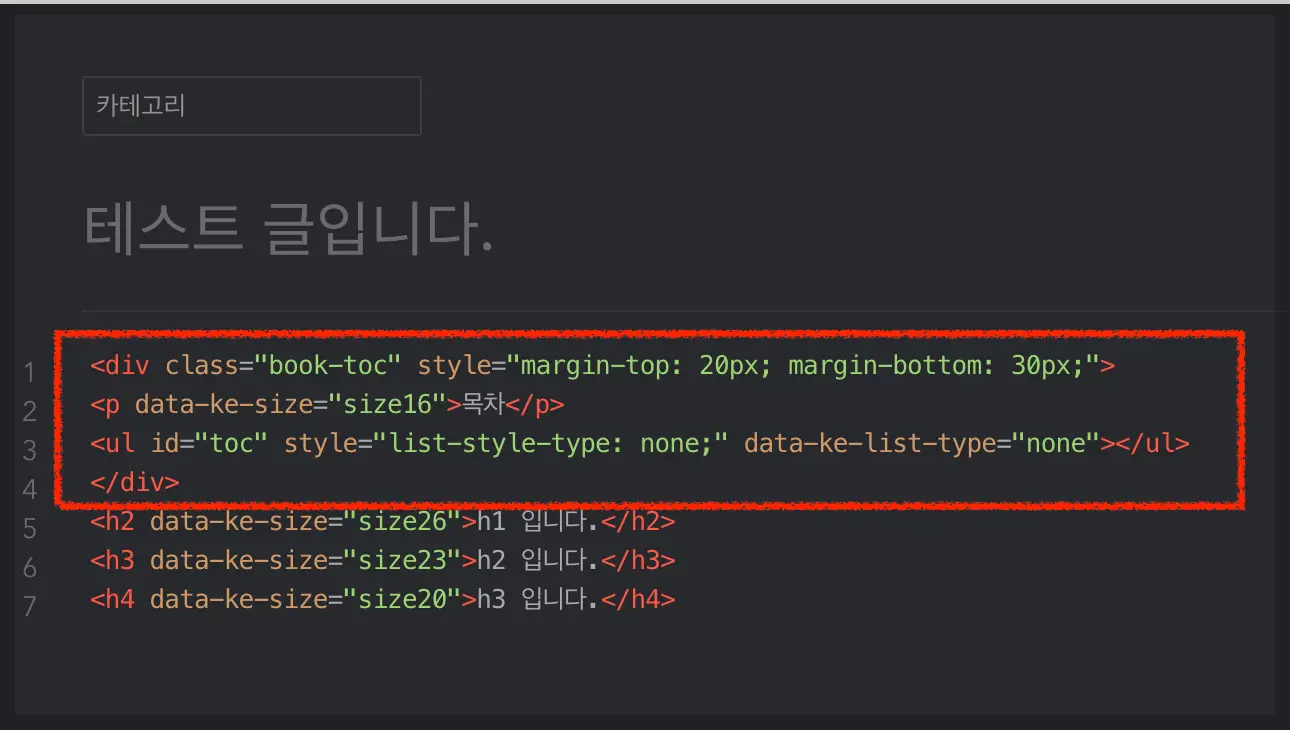Viewport: 1290px width, 730px height.
Task: Click the h2 line 'h1 입니다.'
Action: 382,522
